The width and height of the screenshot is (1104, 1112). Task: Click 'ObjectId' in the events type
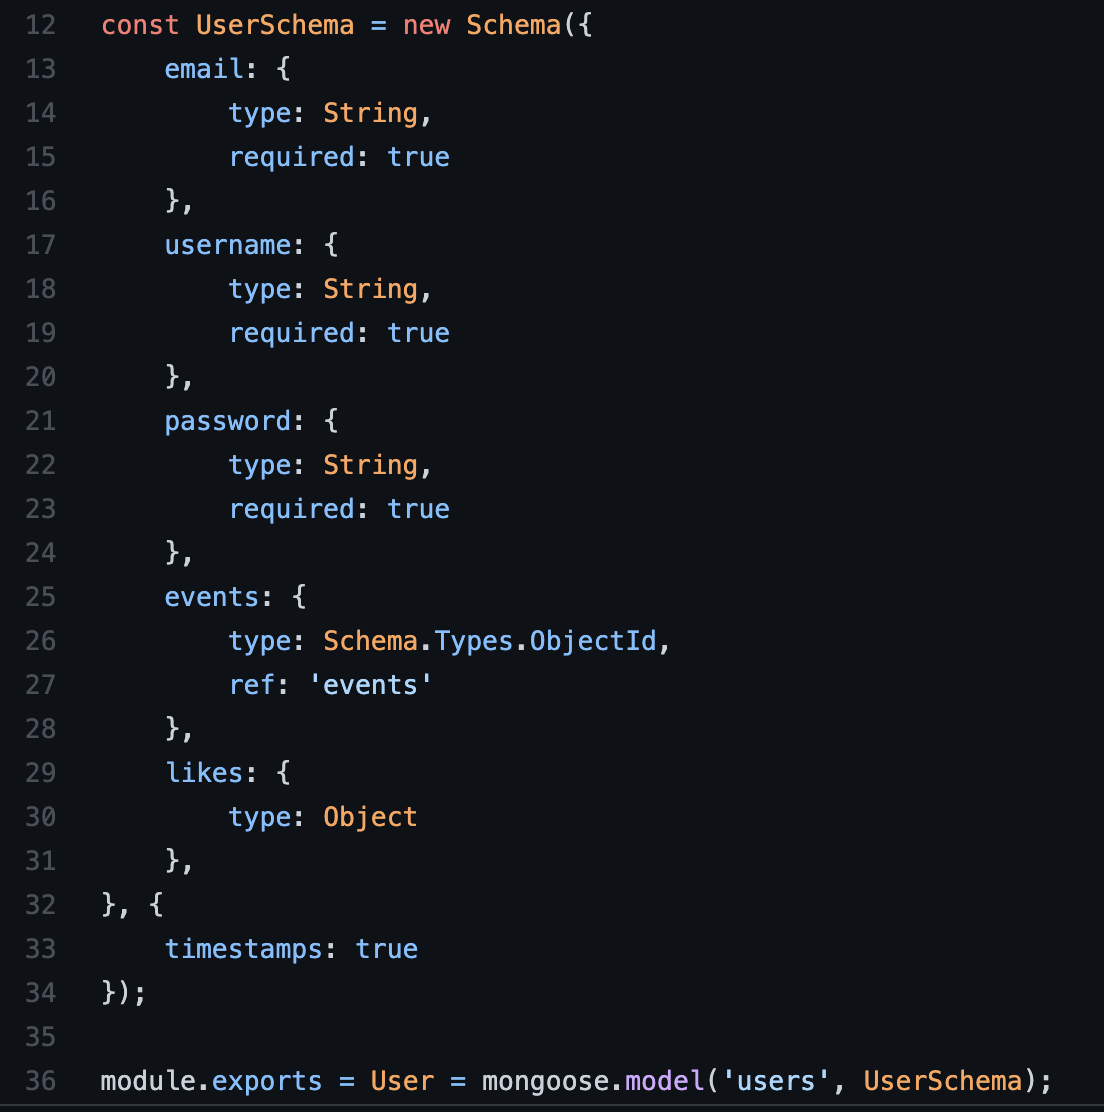tap(593, 641)
